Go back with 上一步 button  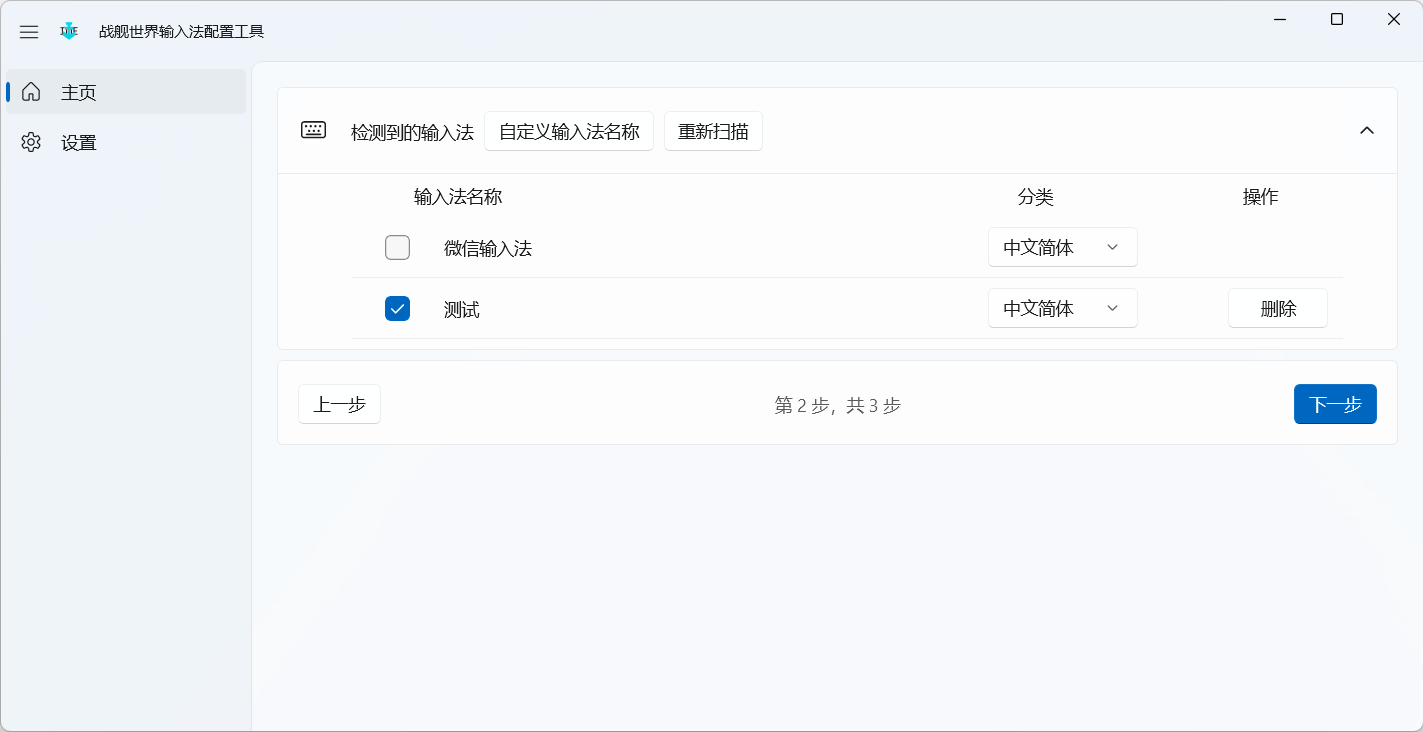coord(339,404)
